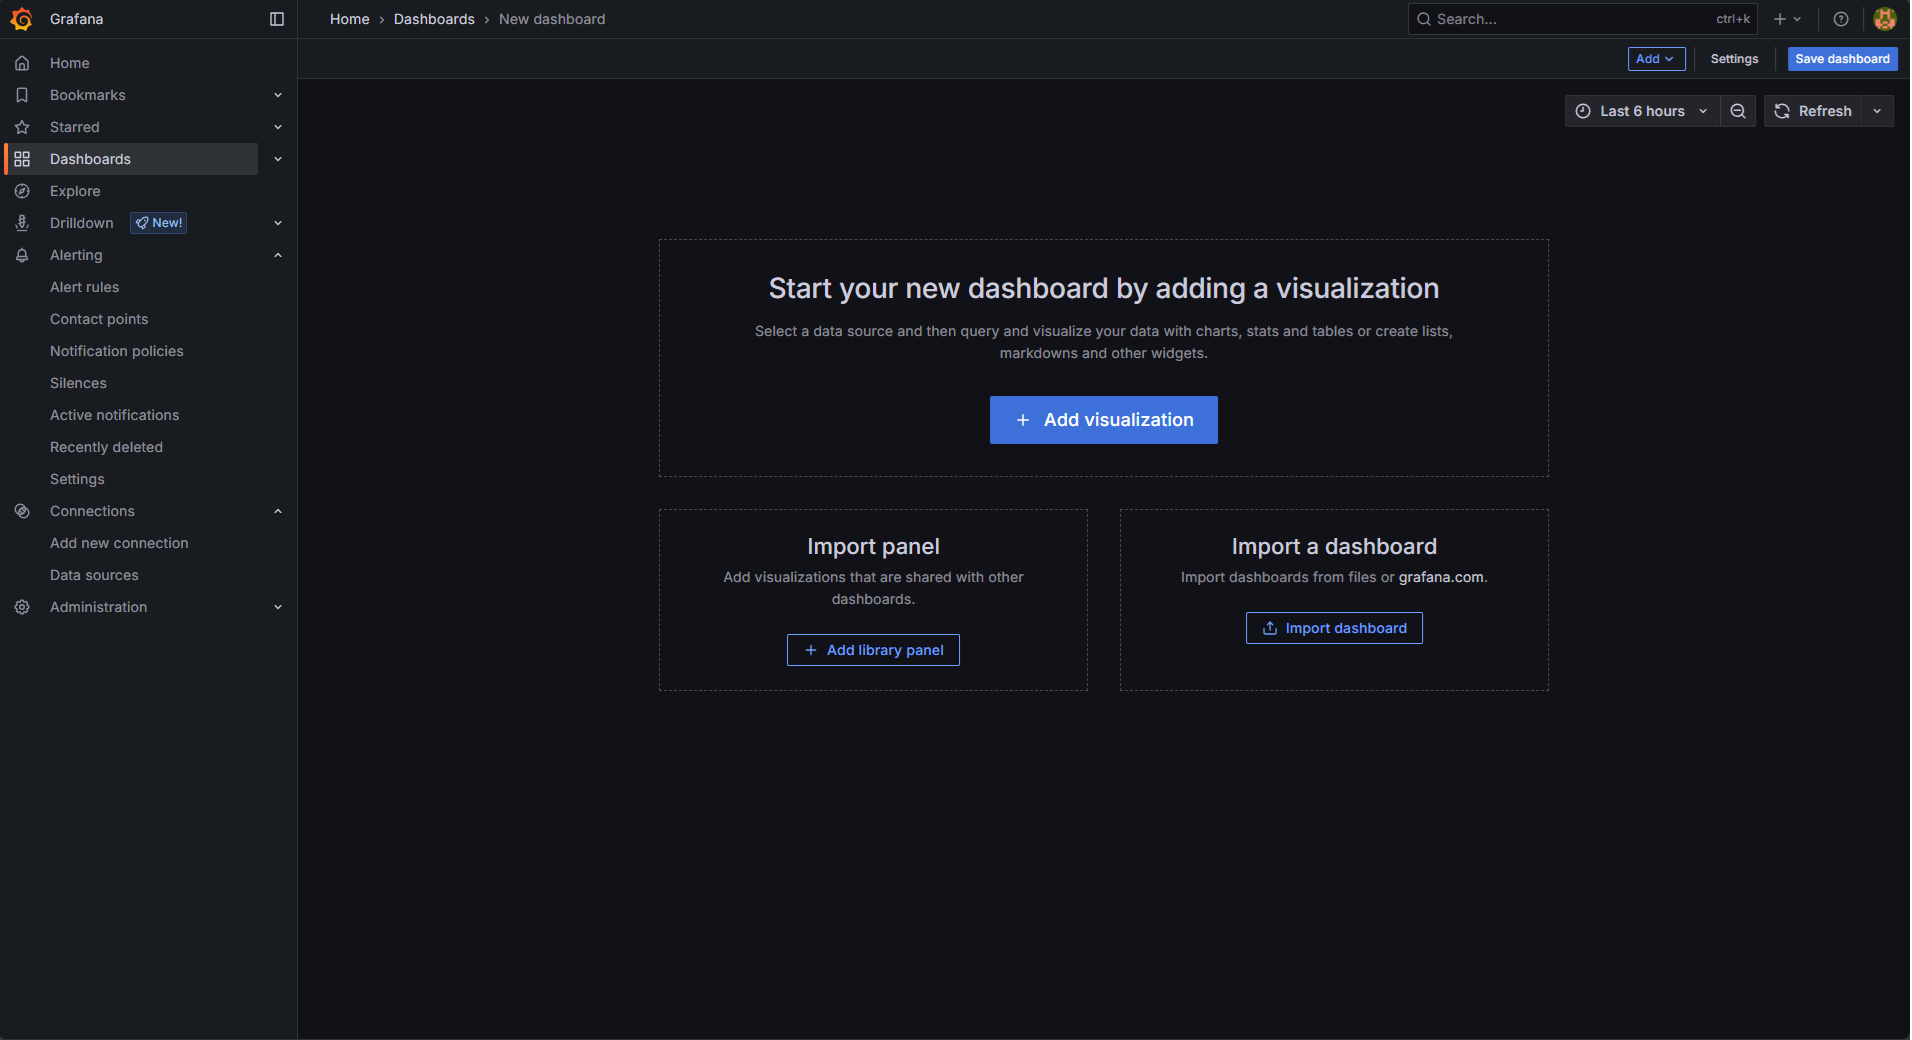The height and width of the screenshot is (1040, 1912).
Task: Open the Add dropdown in toolbar
Action: click(x=1656, y=59)
